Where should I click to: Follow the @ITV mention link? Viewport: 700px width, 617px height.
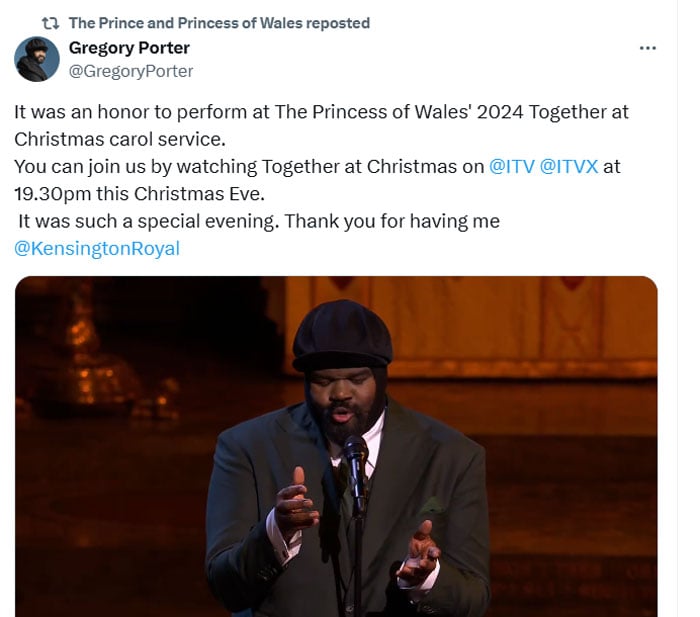pos(512,166)
